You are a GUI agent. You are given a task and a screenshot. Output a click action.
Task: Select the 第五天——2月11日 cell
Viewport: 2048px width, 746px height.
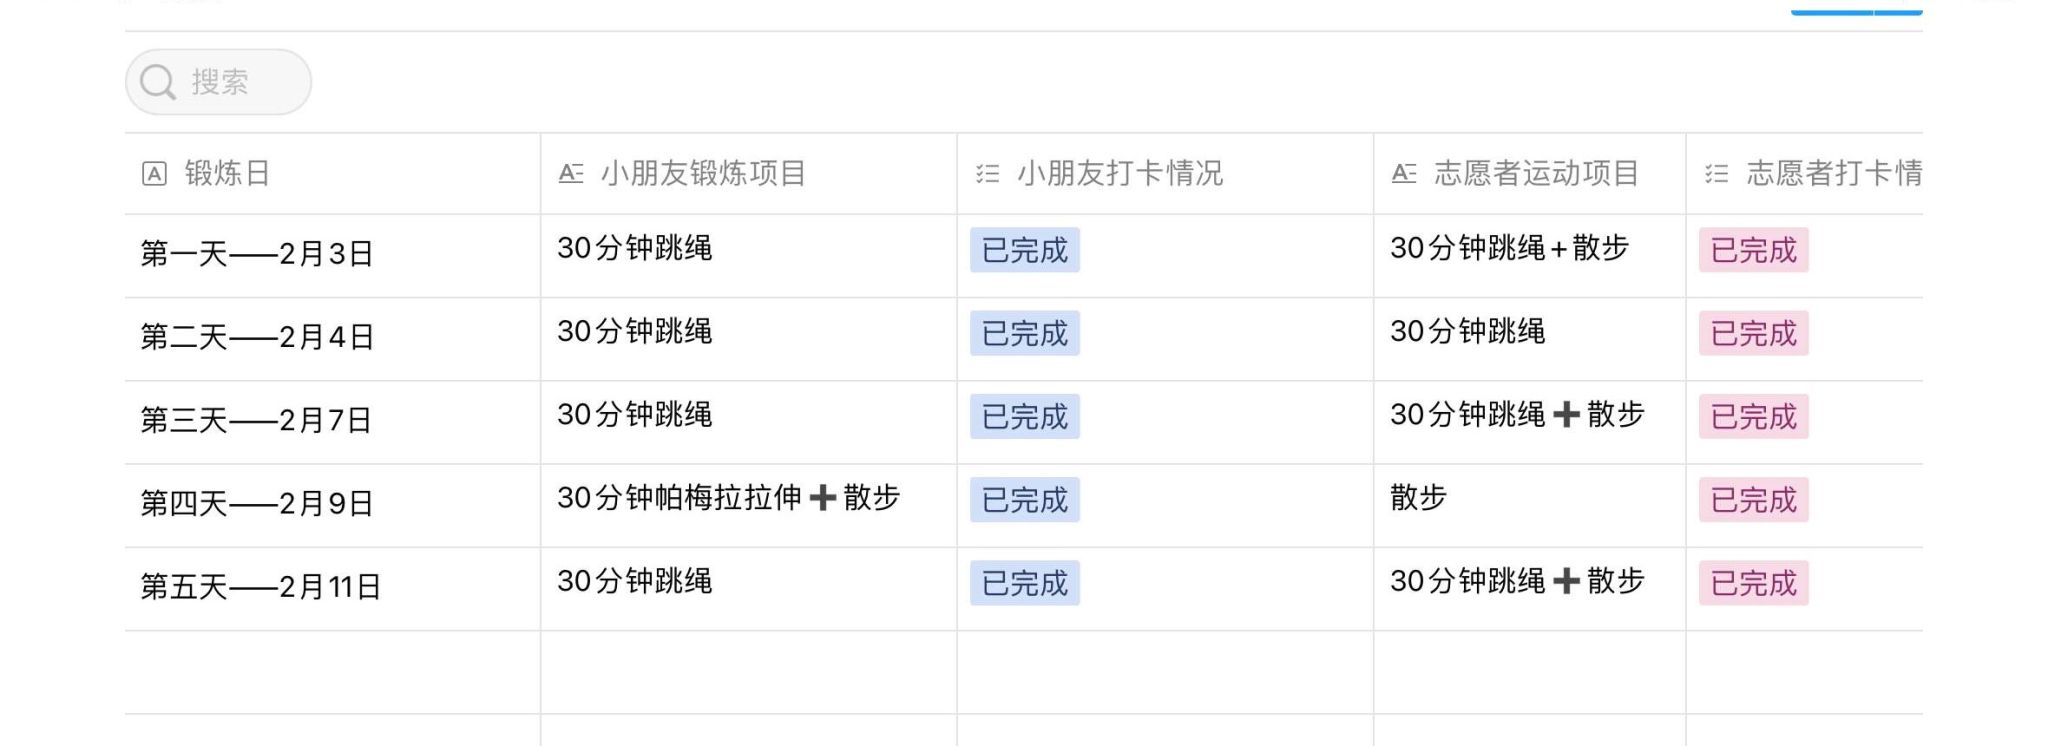click(260, 587)
